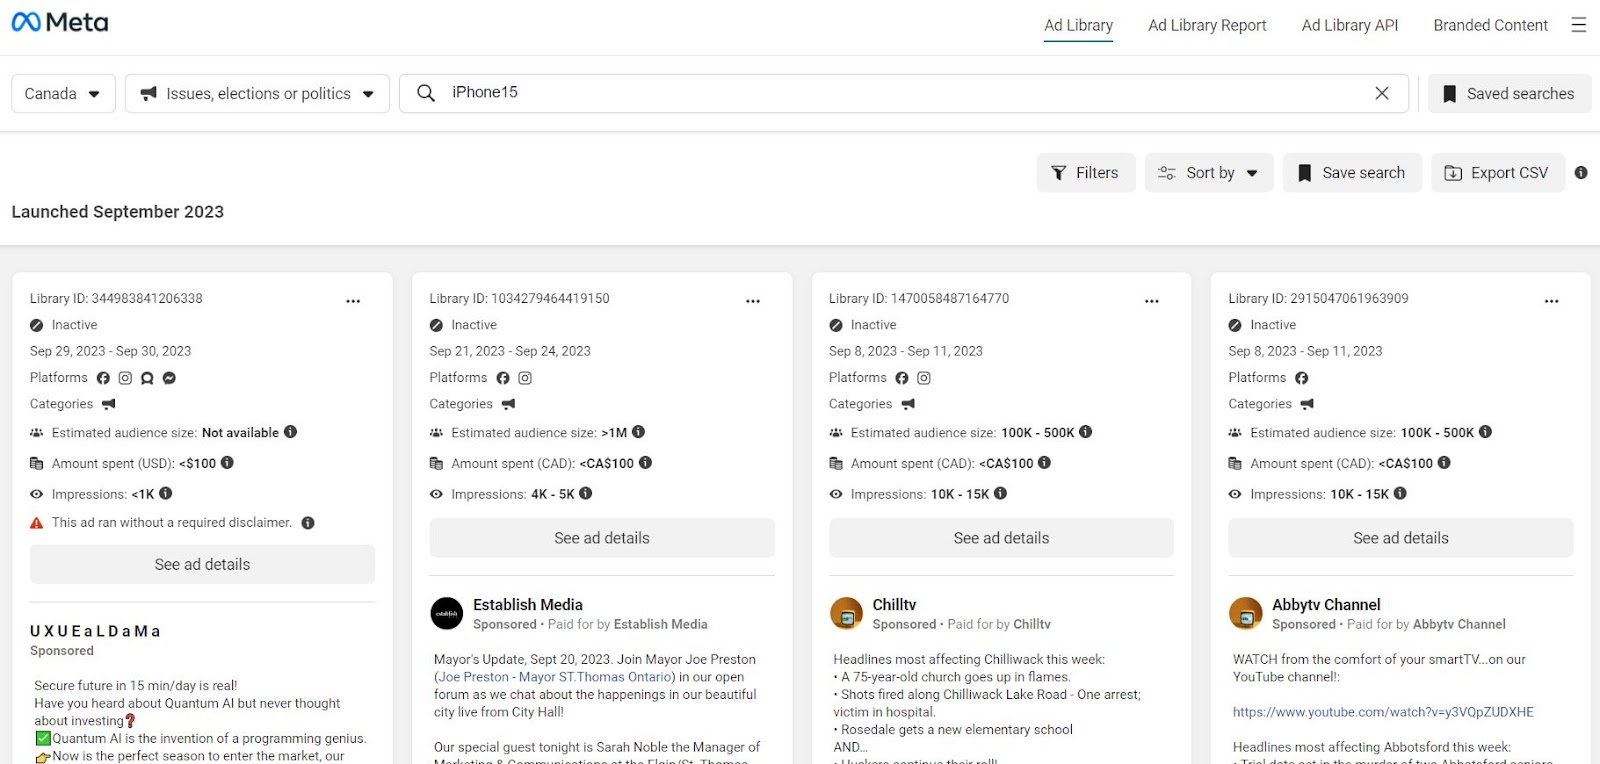Click Facebook platform icon on ad 2915047061963909
Screen dimensions: 1600x764
coord(1302,378)
